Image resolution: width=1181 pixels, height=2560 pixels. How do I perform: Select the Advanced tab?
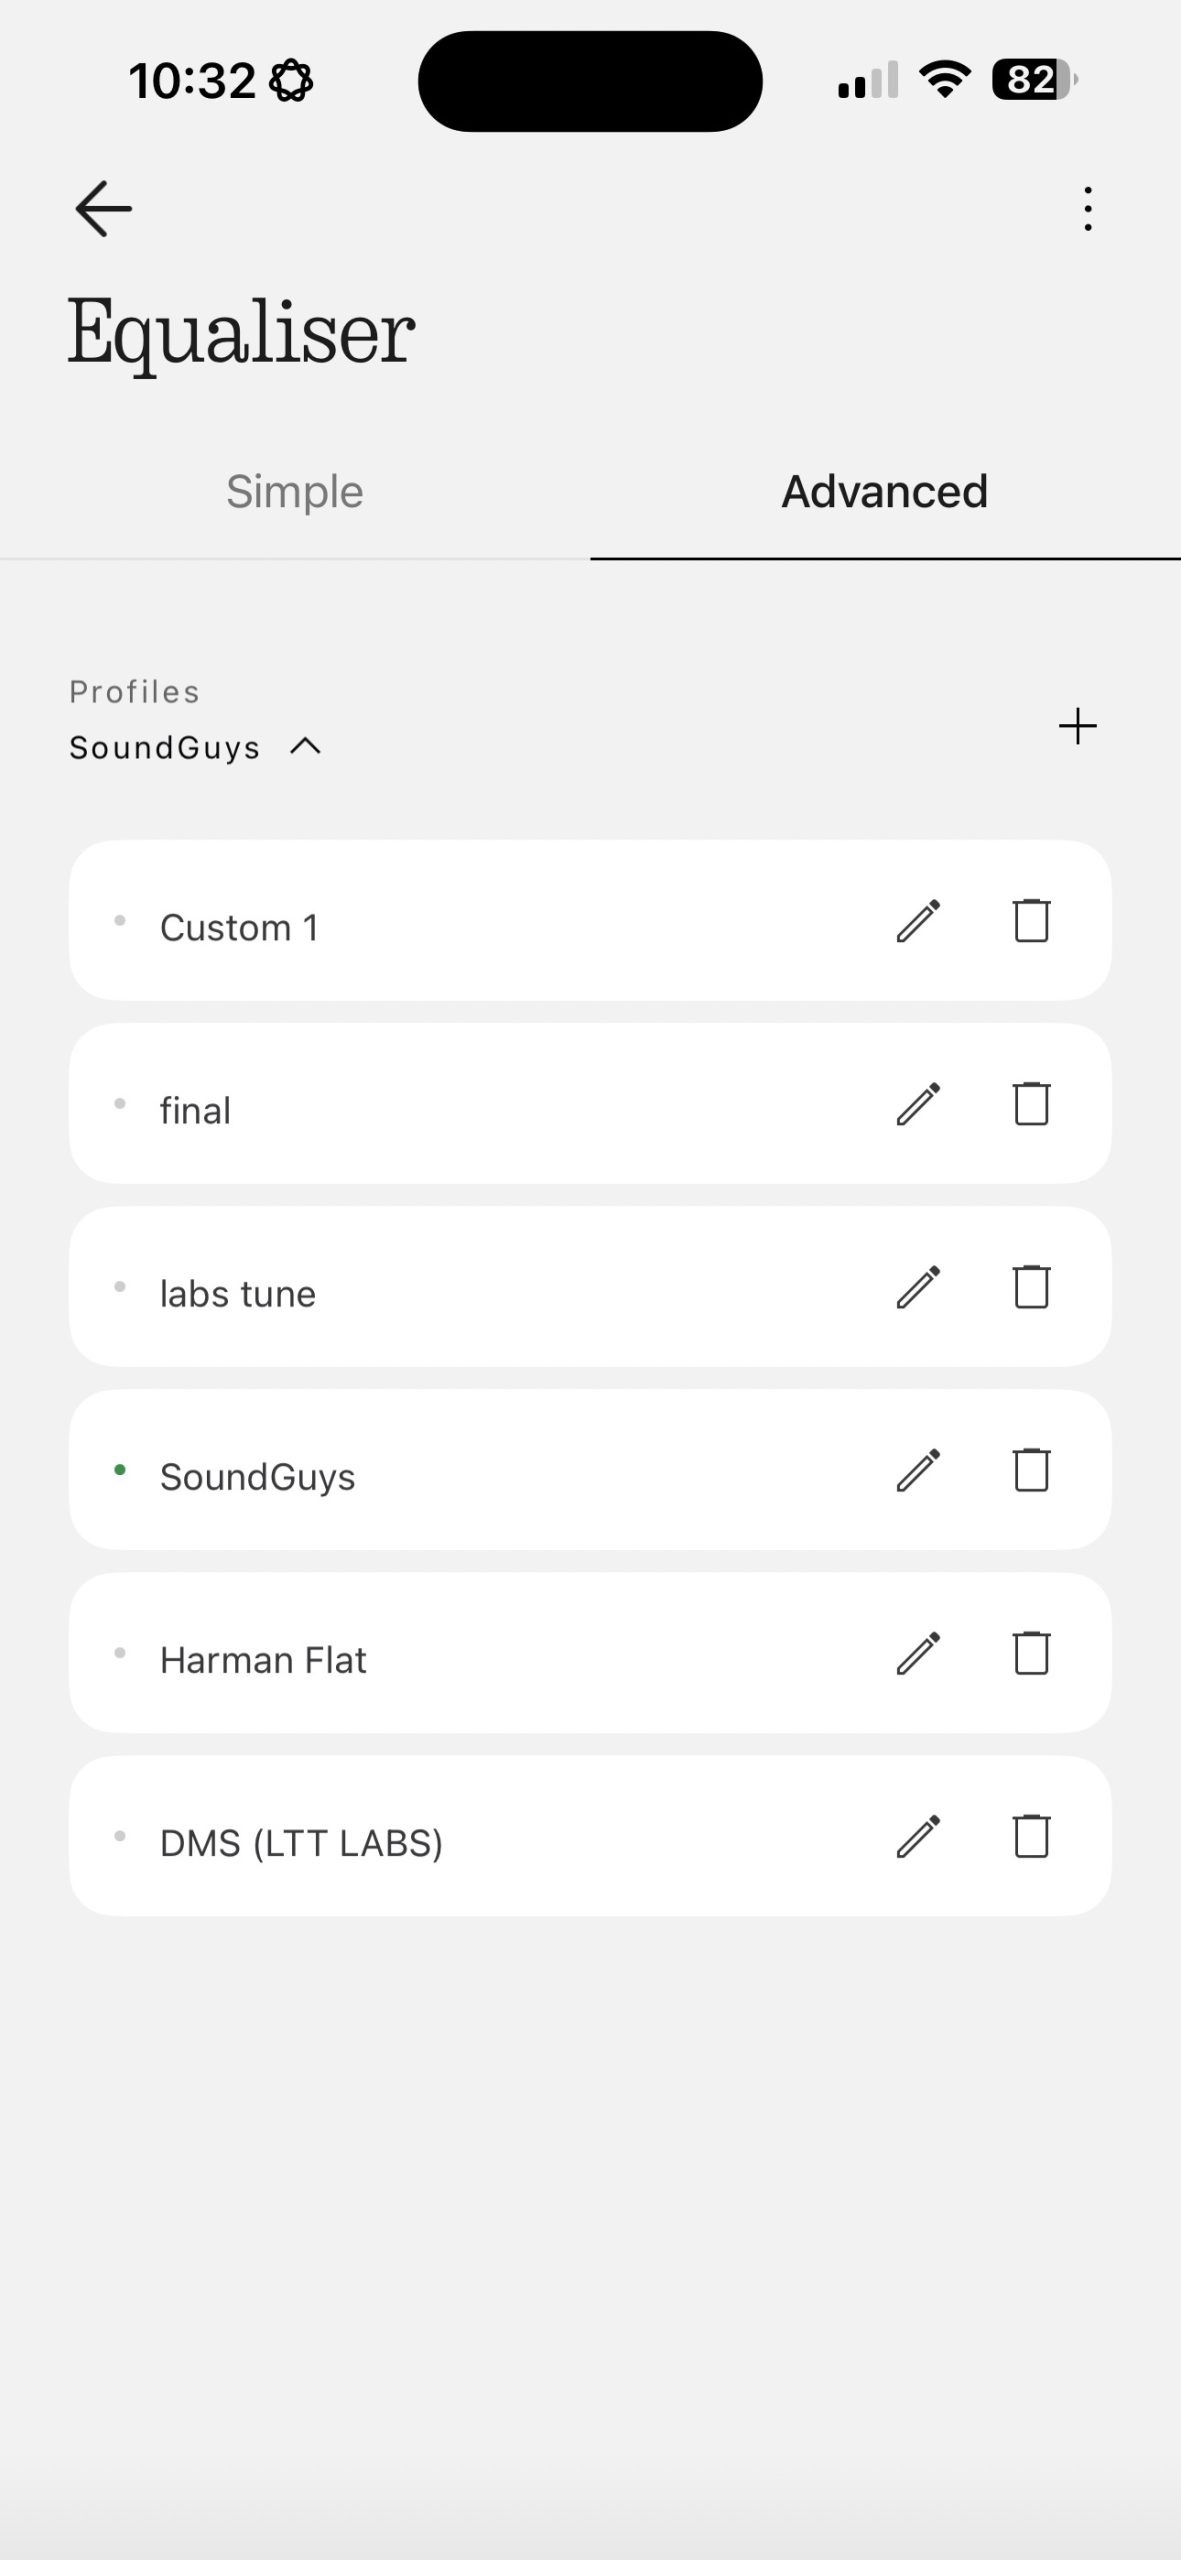pyautogui.click(x=885, y=492)
